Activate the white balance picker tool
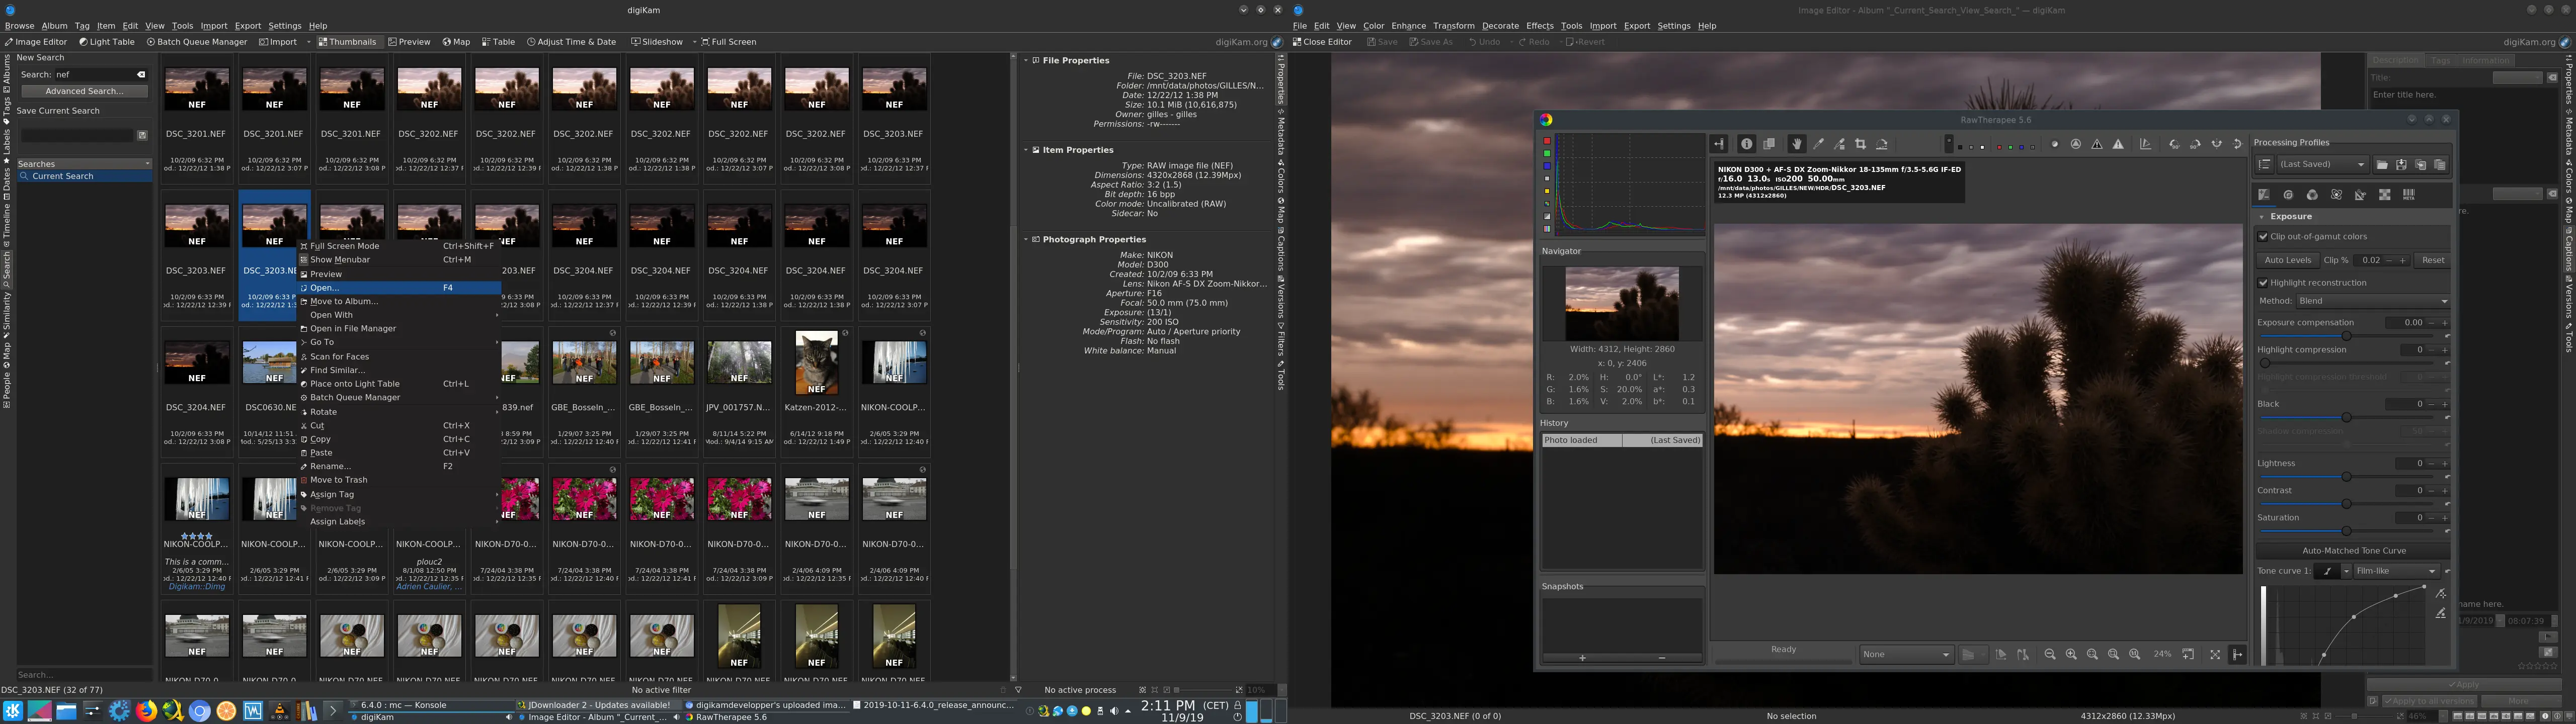This screenshot has width=2576, height=724. click(1820, 145)
